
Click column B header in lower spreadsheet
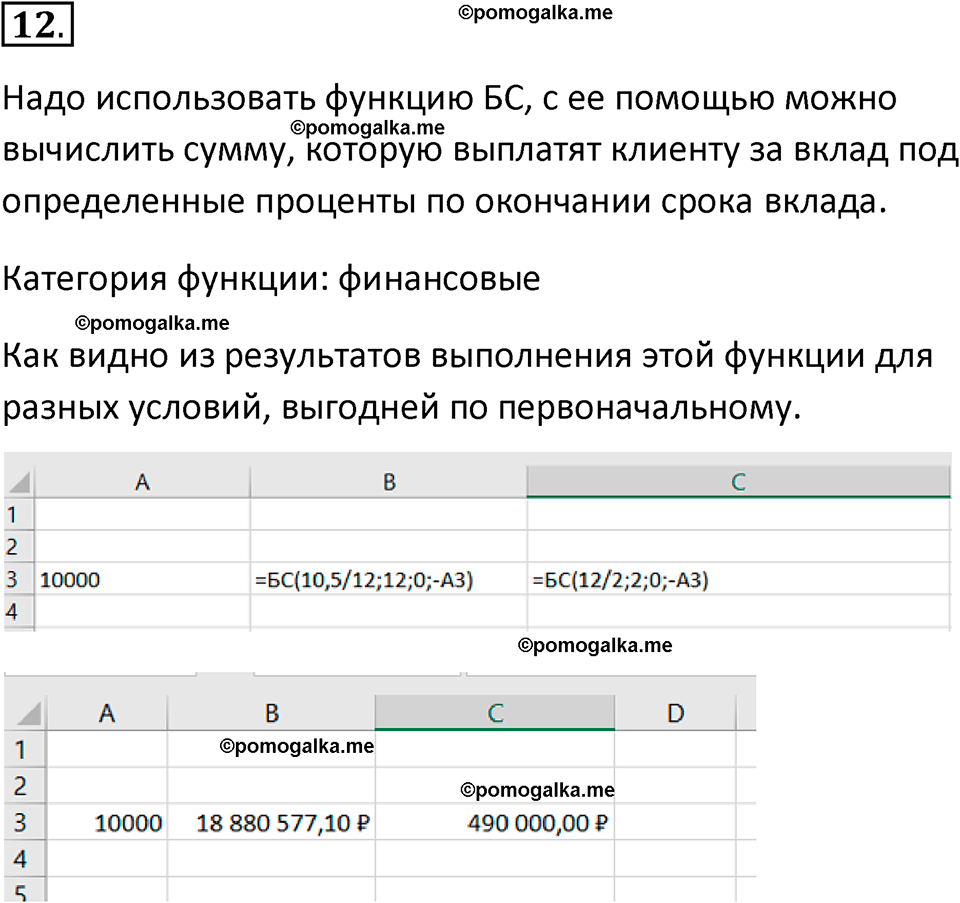pos(271,713)
